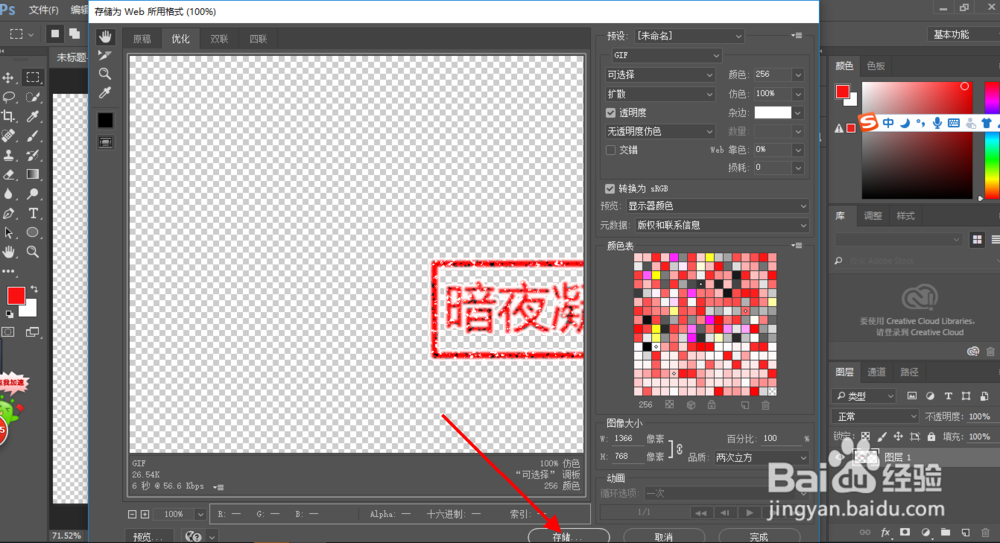Select the History Brush tool
This screenshot has height=543, width=1000.
tap(33, 155)
